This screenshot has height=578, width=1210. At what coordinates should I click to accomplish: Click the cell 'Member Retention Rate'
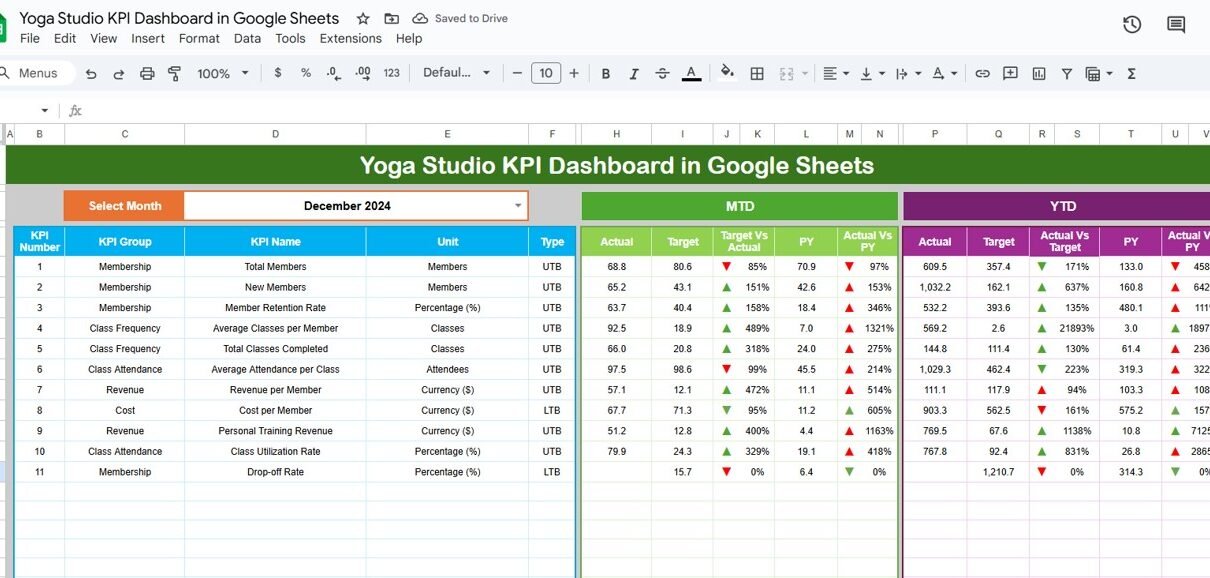tap(275, 308)
